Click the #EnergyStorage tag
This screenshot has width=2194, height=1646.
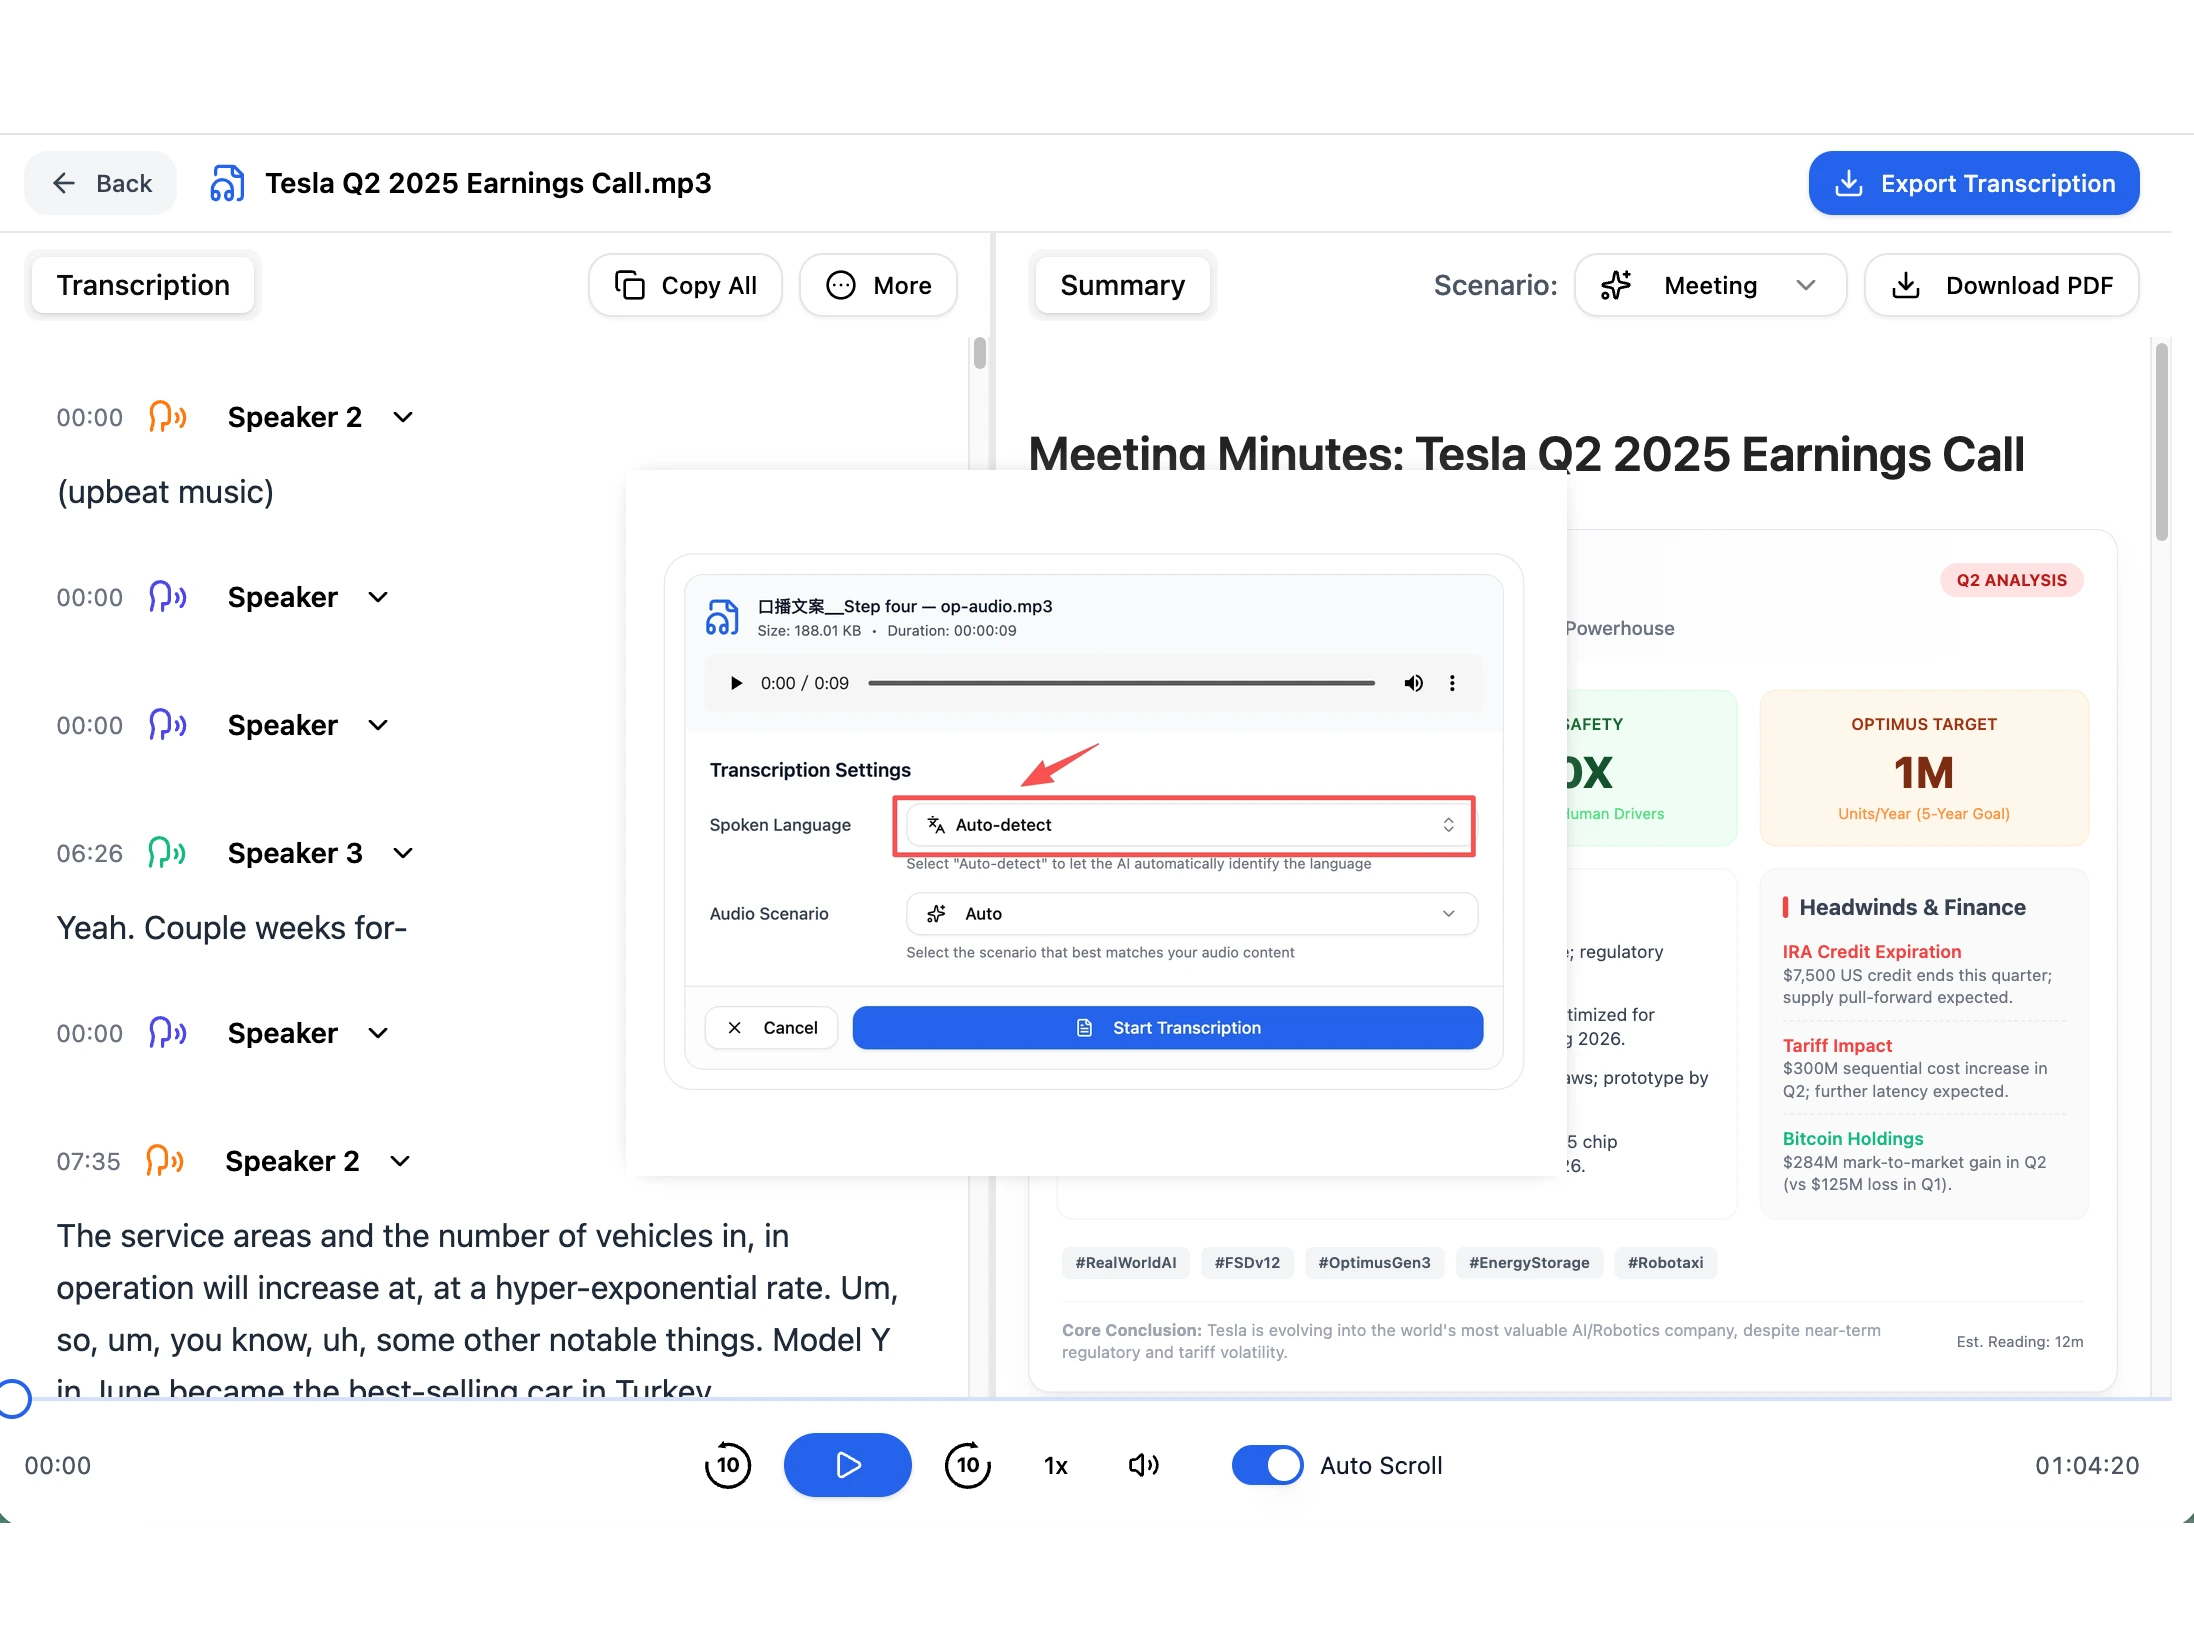point(1529,1263)
